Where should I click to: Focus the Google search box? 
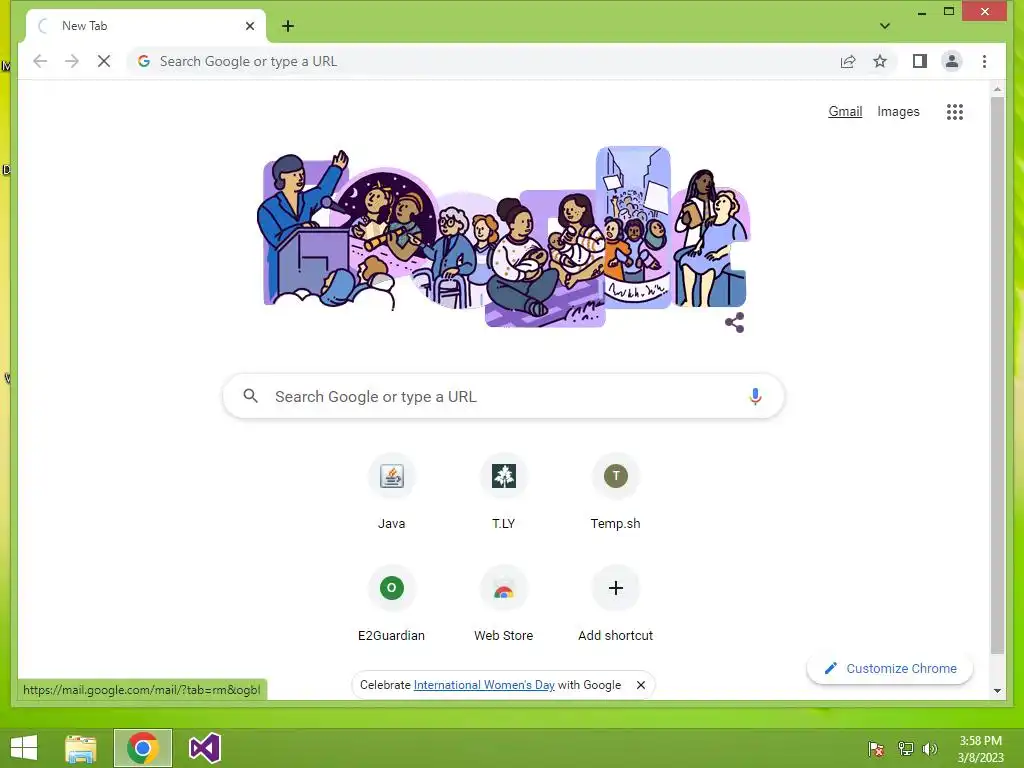tap(504, 396)
